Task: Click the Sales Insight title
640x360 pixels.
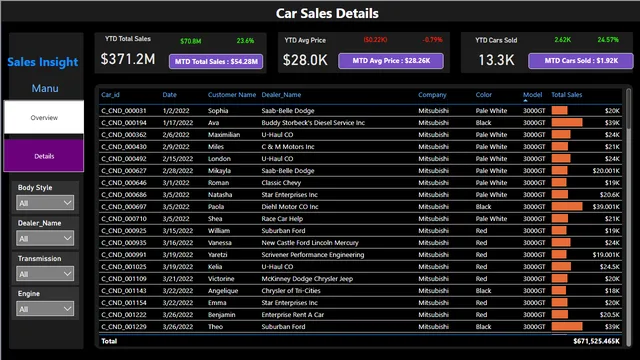Action: click(x=42, y=62)
